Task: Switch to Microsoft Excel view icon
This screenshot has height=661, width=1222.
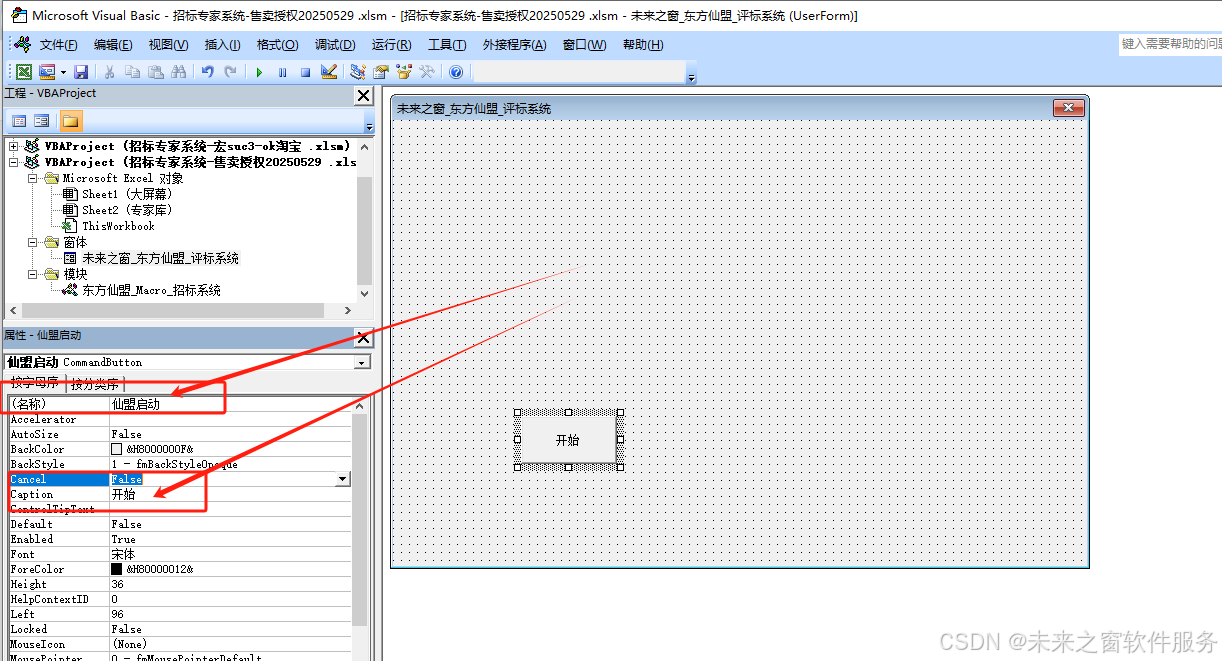Action: click(x=24, y=72)
